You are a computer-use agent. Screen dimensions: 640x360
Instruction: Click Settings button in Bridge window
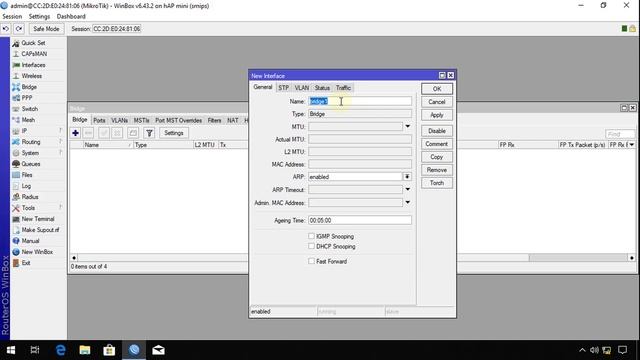(174, 133)
